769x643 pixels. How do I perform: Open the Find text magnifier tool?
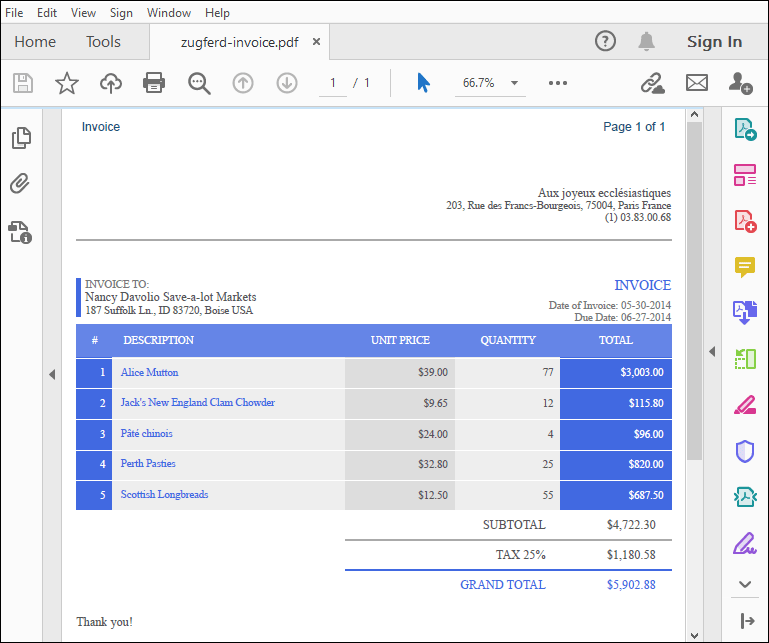tap(199, 83)
